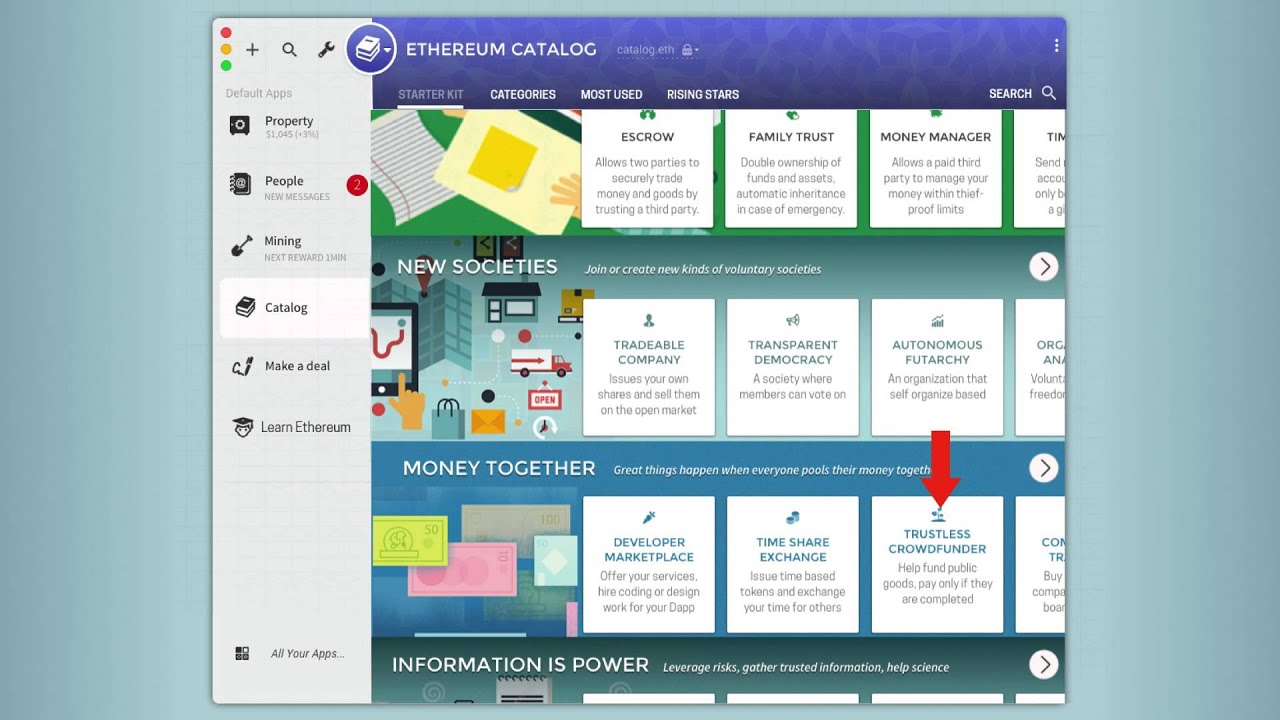This screenshot has height=720, width=1280.
Task: Click the three-dot menu in header
Action: (1056, 46)
